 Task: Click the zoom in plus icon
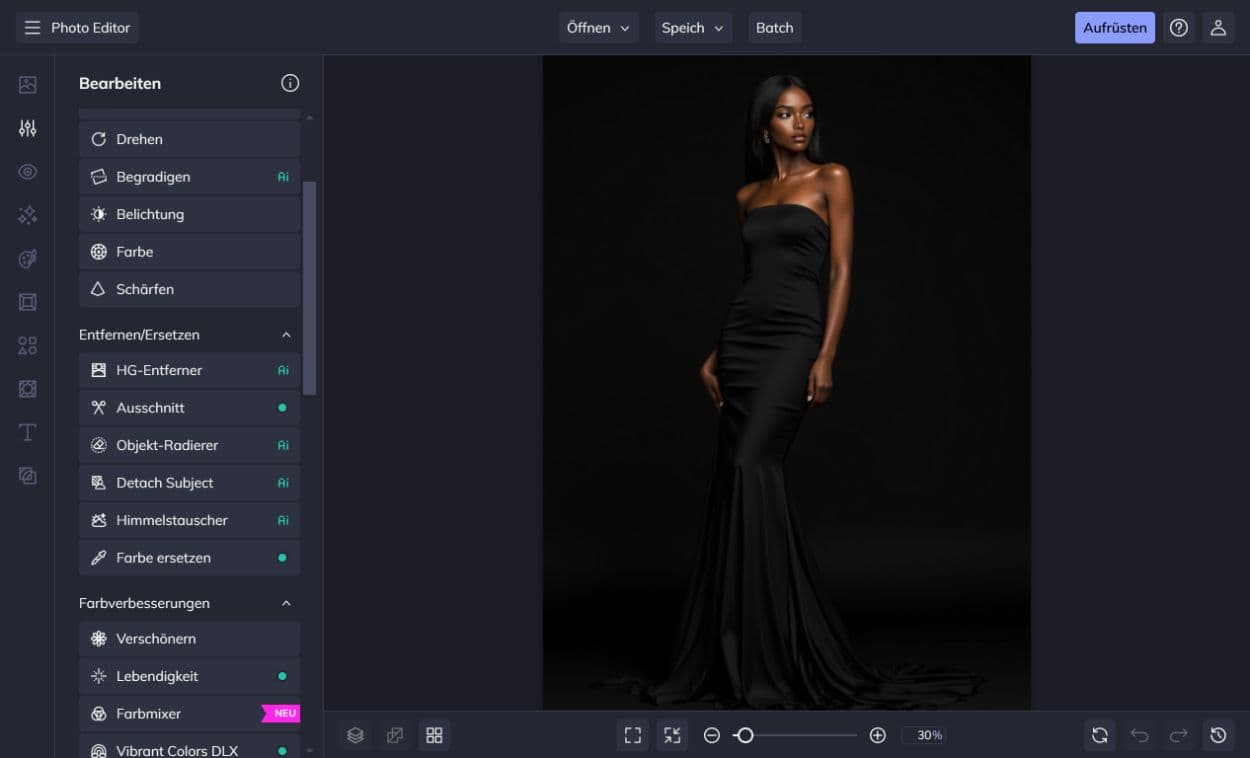(x=877, y=735)
